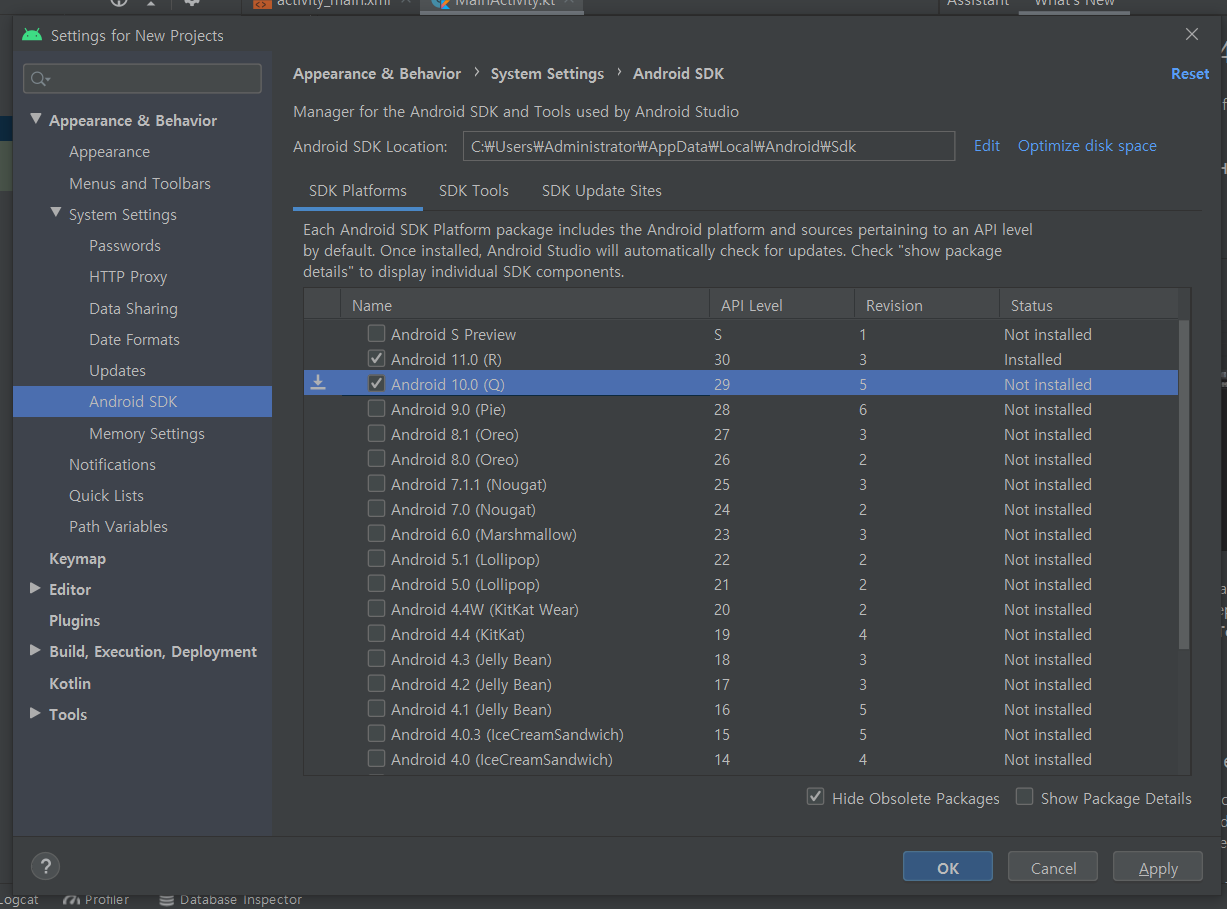Viewport: 1227px width, 909px height.
Task: Click the Reset link
Action: [x=1190, y=73]
